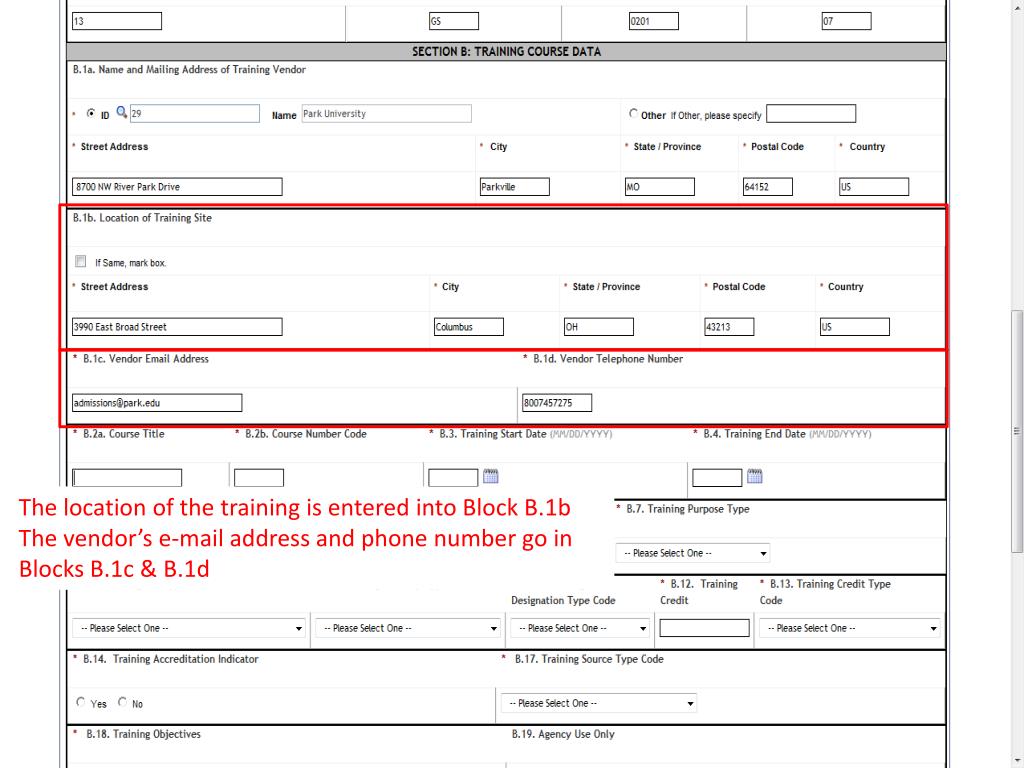Click the Vendor Telephone Number field 8007457275
Viewport: 1024px width, 768px height.
click(x=557, y=403)
